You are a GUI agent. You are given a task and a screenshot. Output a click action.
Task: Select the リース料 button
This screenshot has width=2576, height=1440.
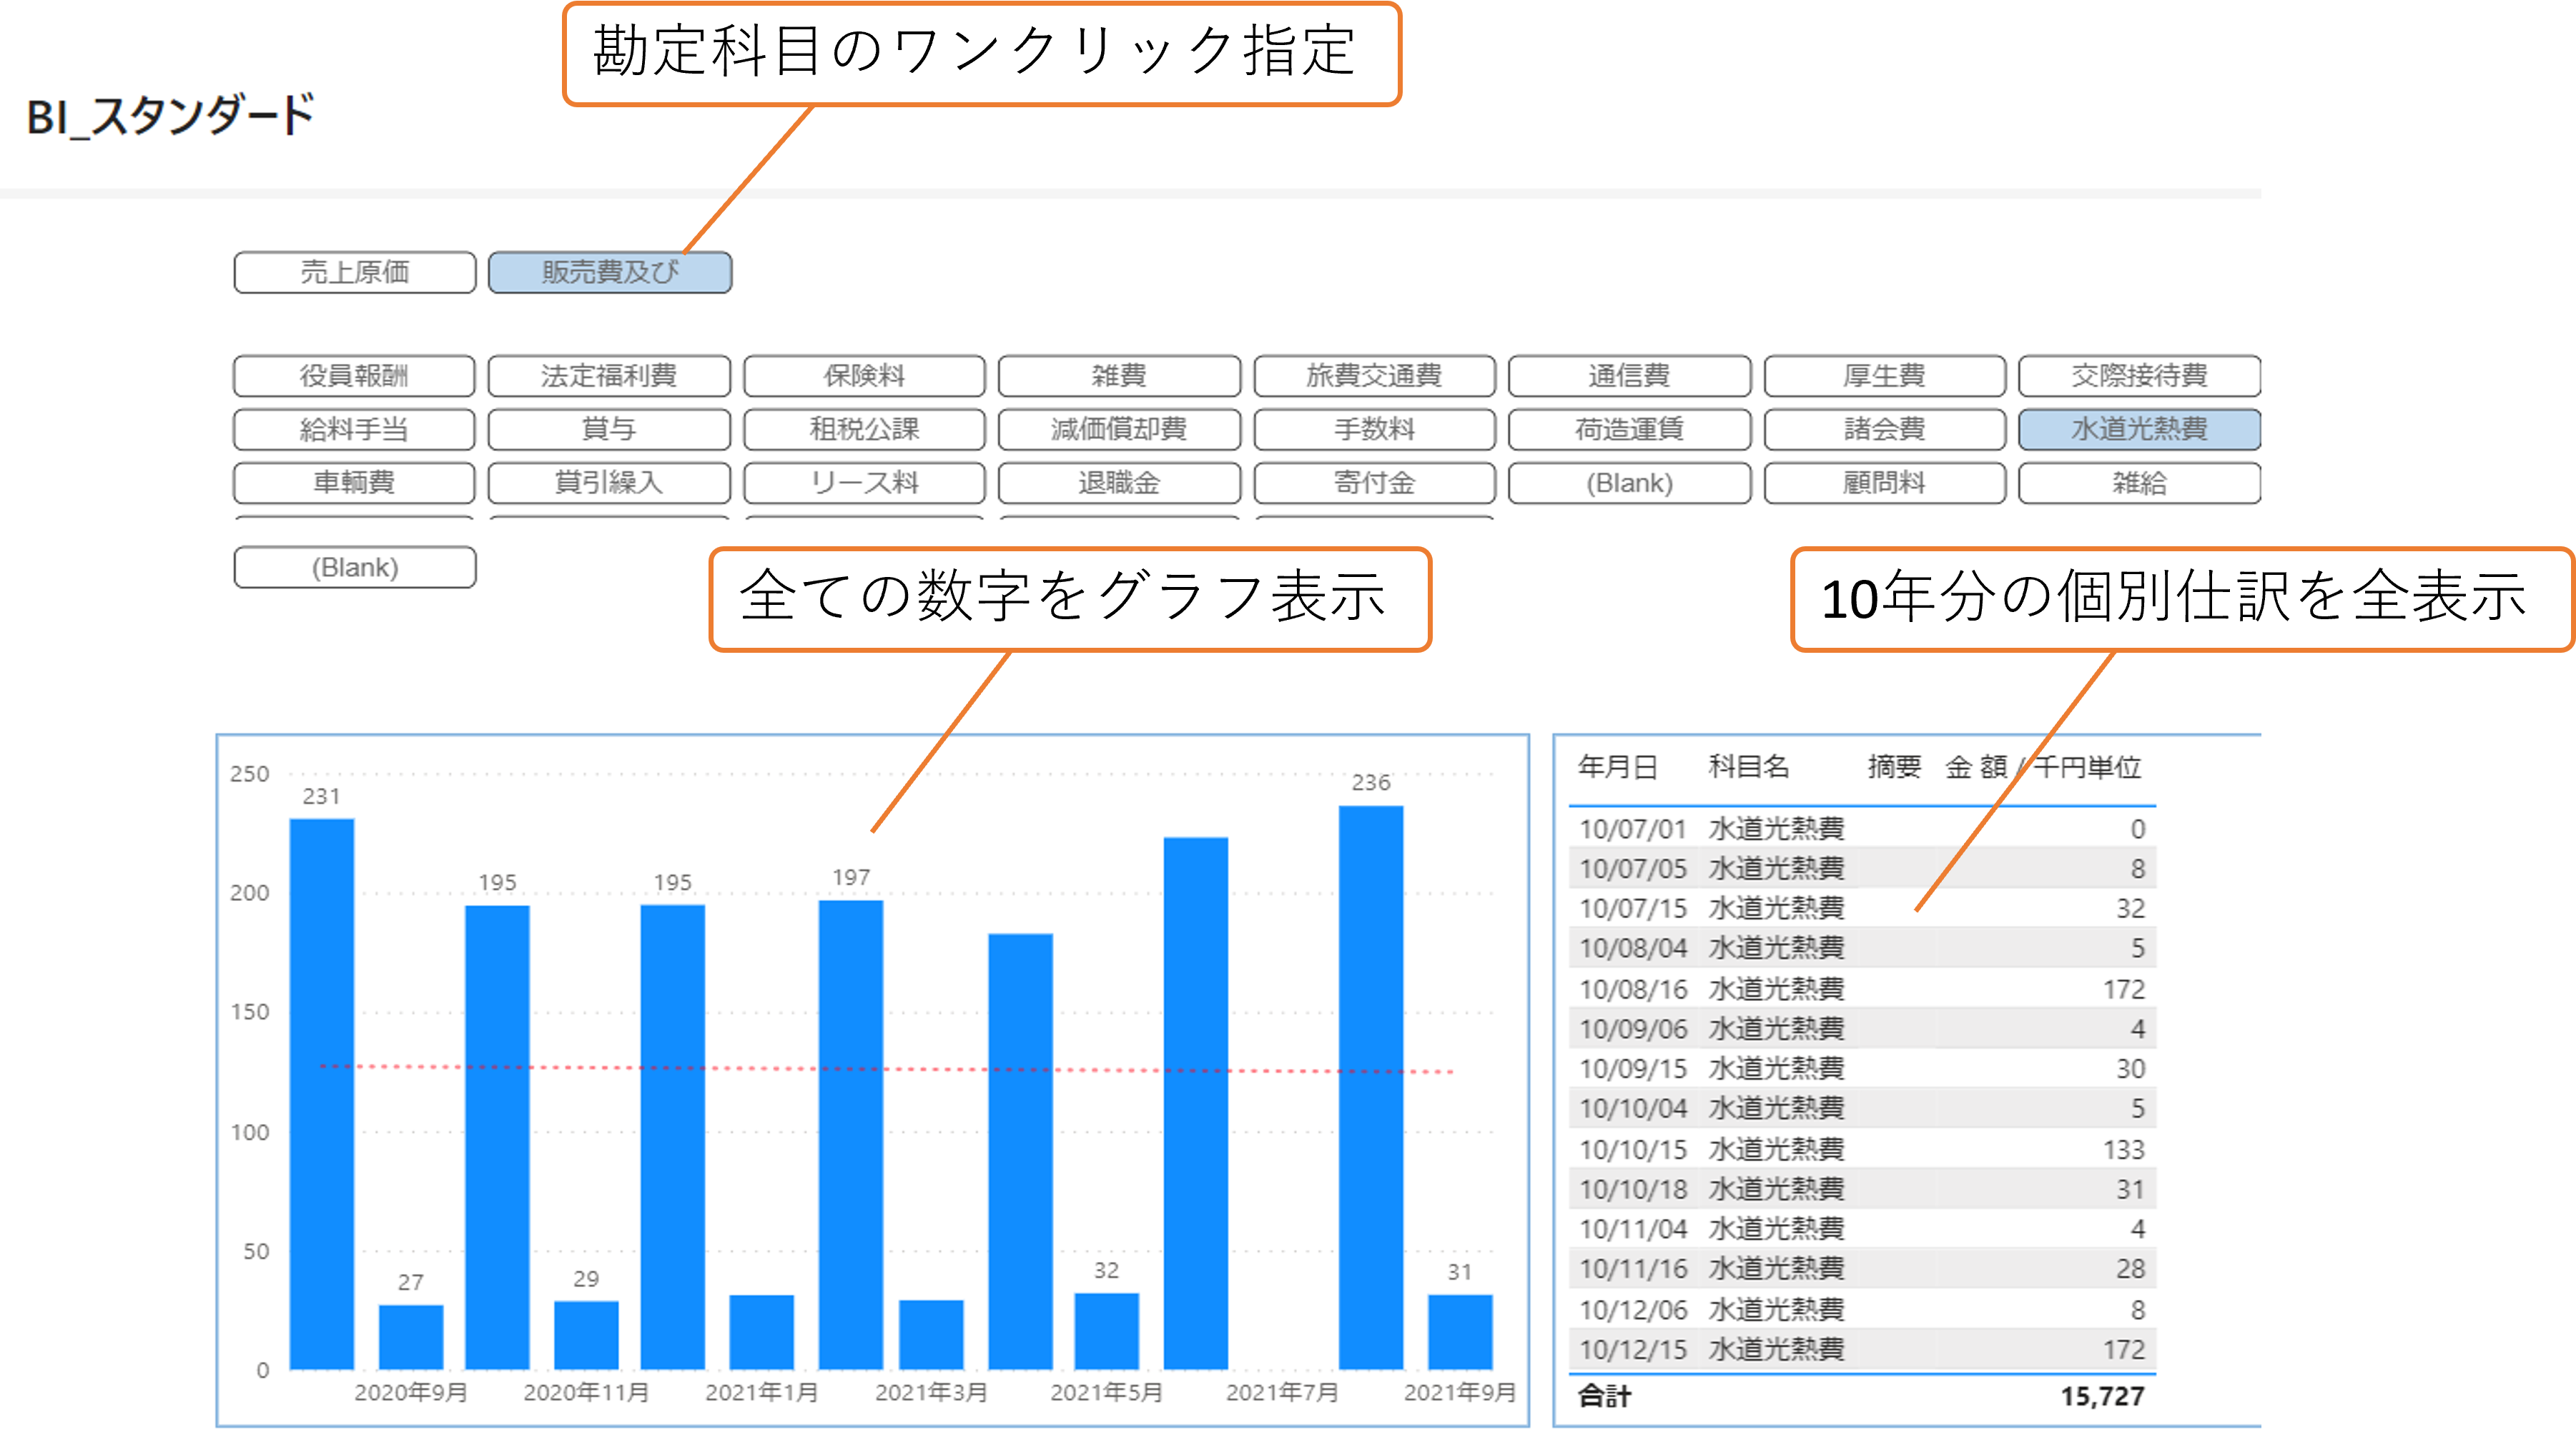[865, 483]
